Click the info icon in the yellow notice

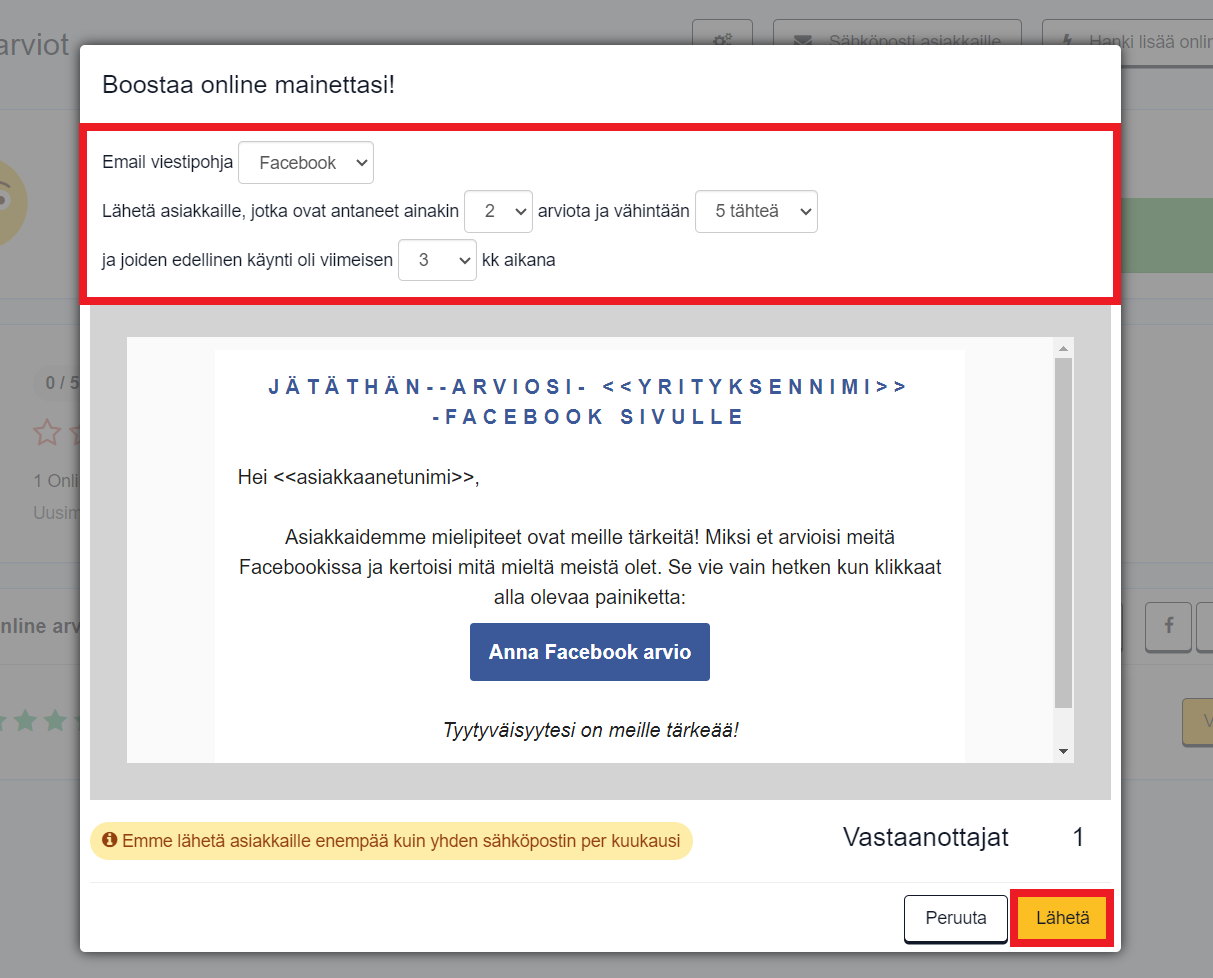[110, 840]
